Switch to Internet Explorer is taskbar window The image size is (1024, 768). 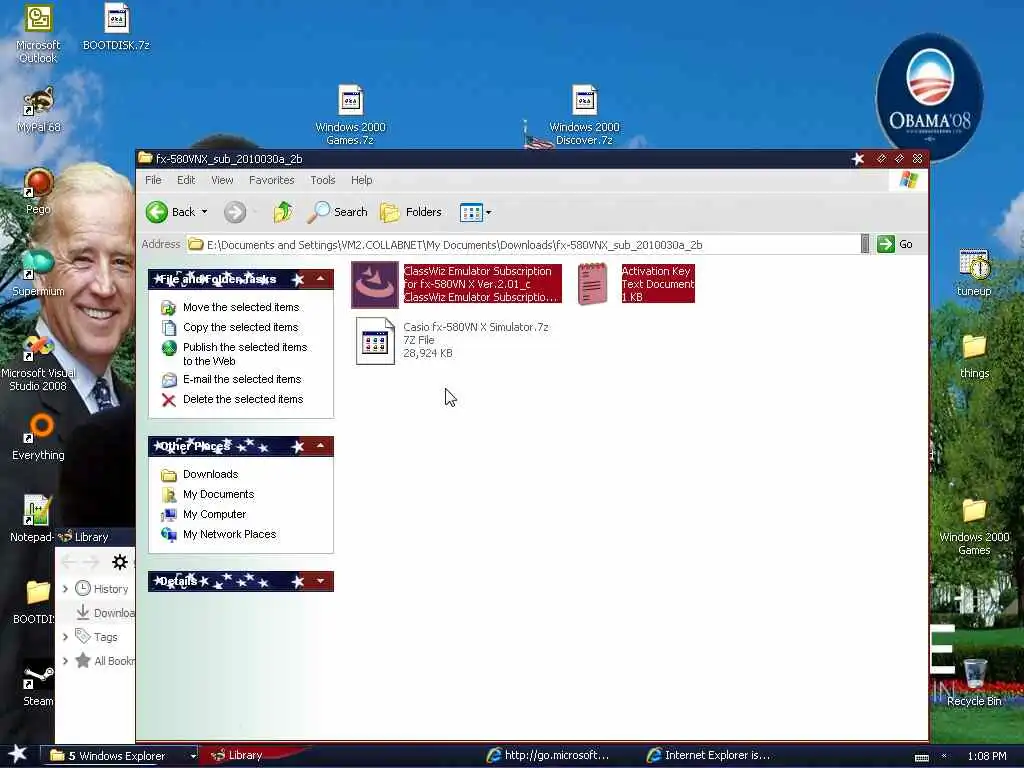click(709, 755)
